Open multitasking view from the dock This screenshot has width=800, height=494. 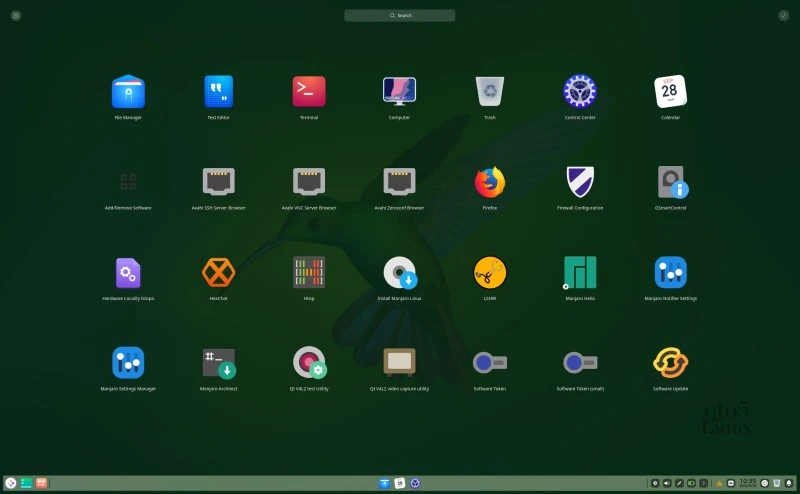tap(41, 483)
